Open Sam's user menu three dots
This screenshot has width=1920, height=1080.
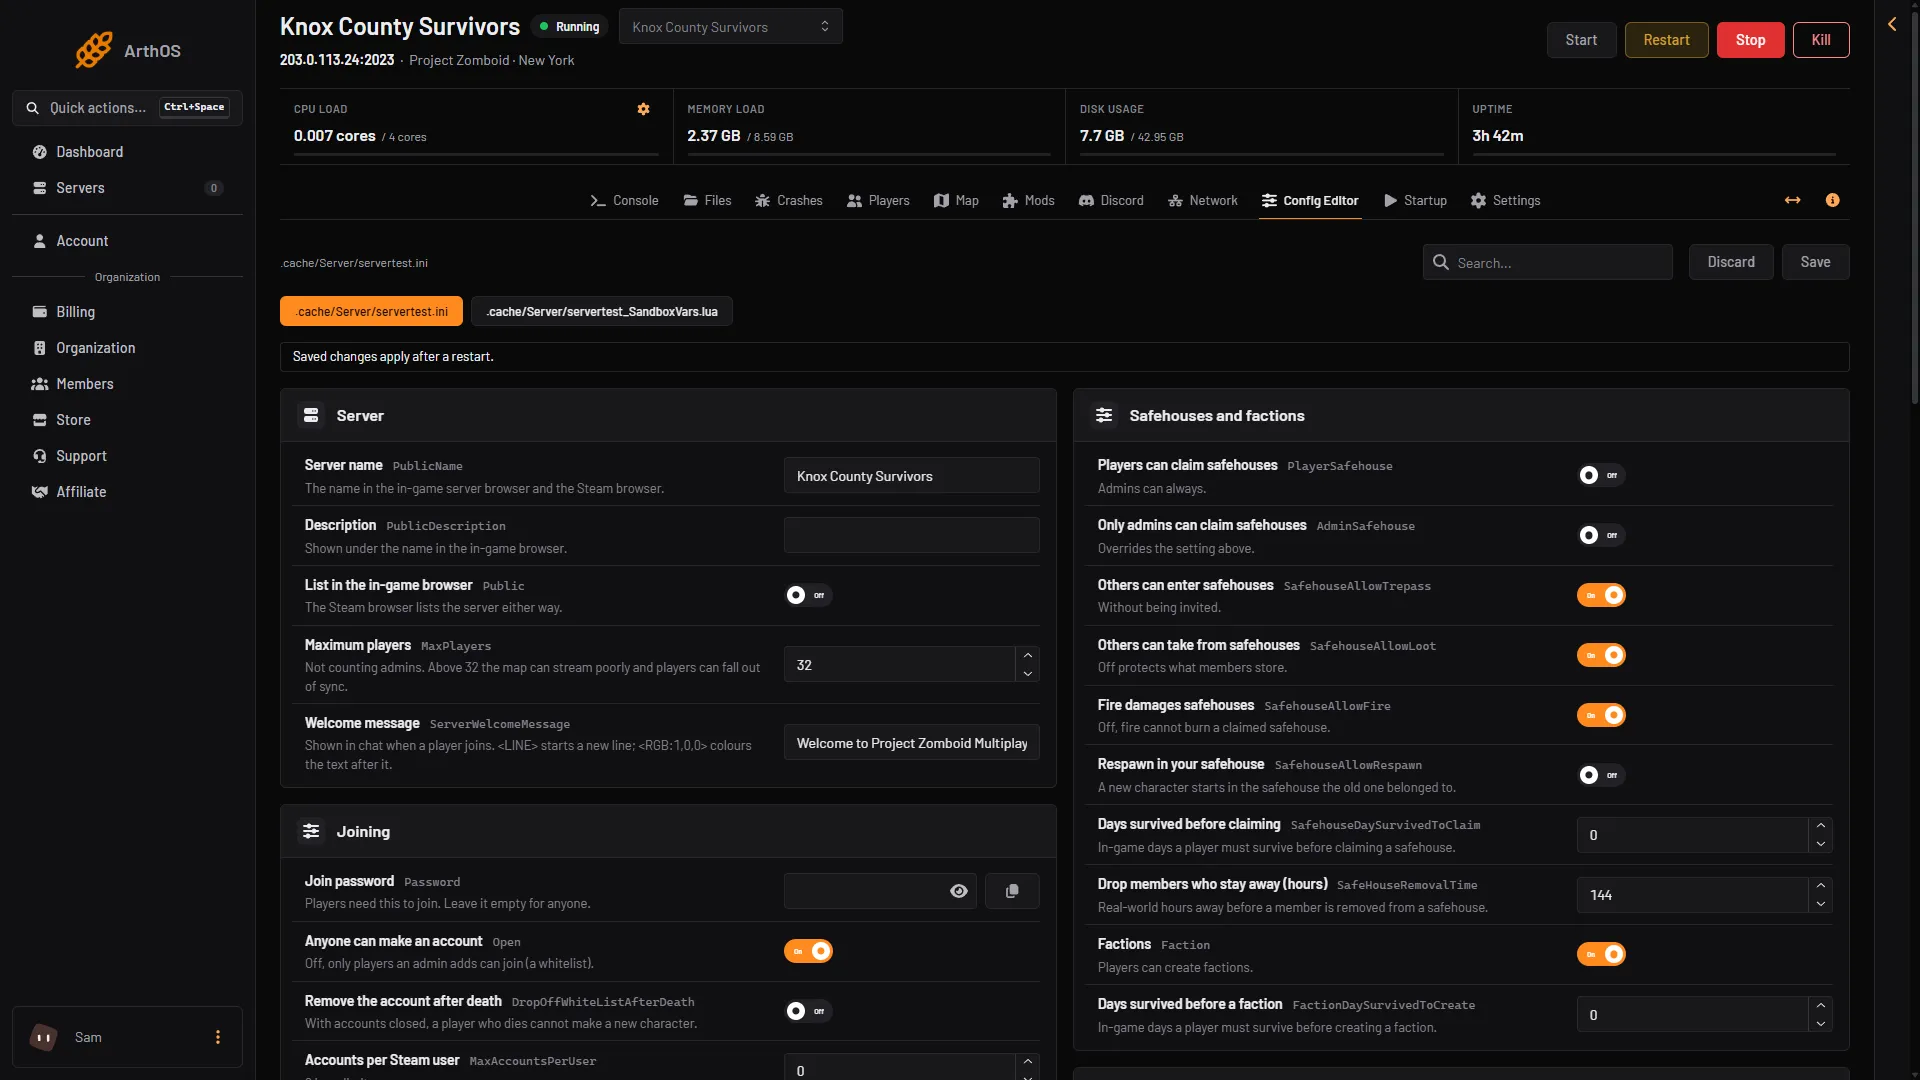tap(218, 1037)
